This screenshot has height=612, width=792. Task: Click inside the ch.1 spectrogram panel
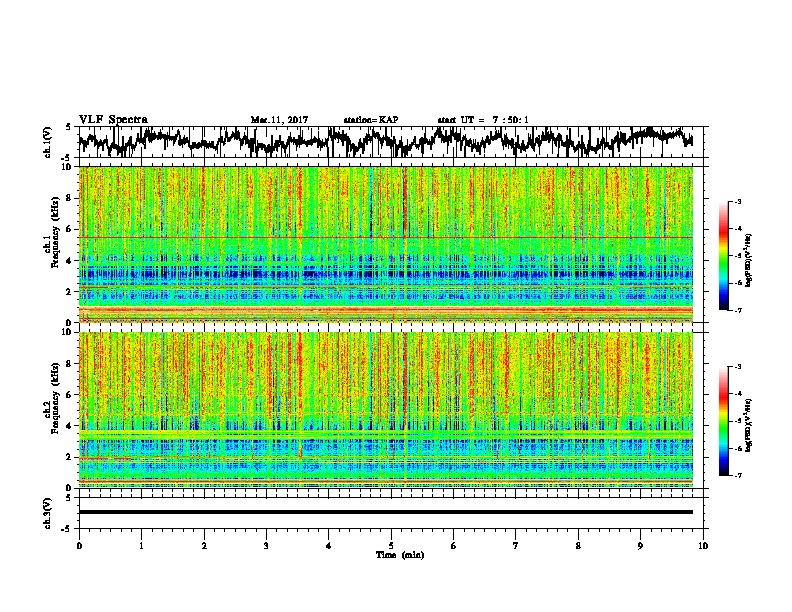click(386, 244)
